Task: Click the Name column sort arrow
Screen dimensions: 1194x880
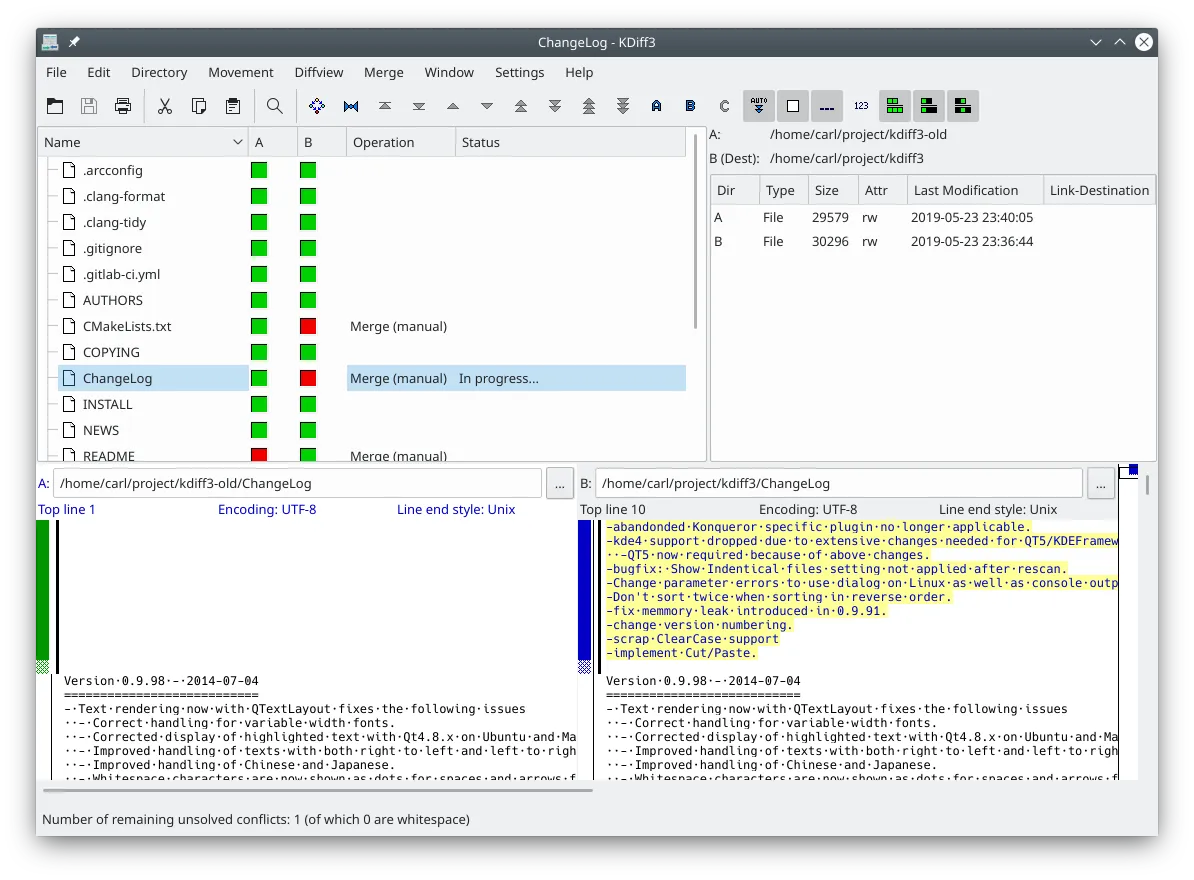Action: pyautogui.click(x=235, y=142)
